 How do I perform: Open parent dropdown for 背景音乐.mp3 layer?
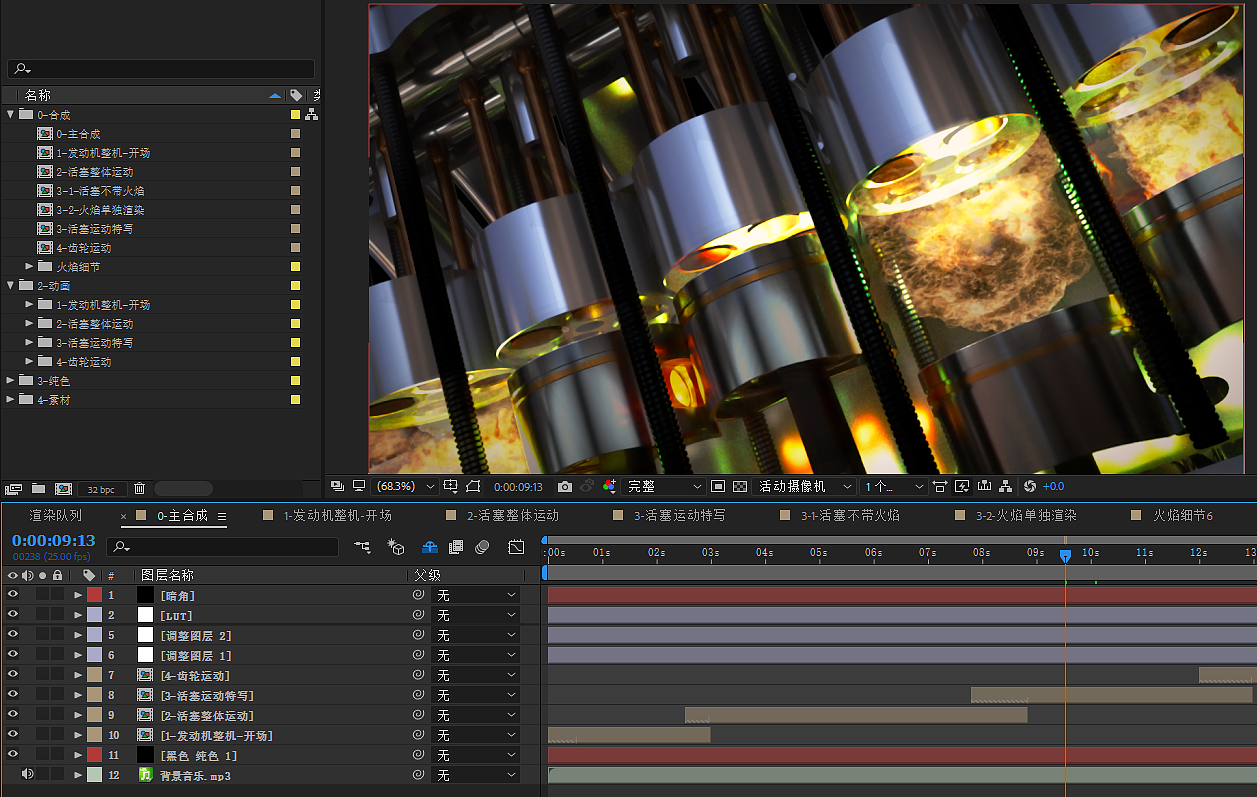(476, 775)
